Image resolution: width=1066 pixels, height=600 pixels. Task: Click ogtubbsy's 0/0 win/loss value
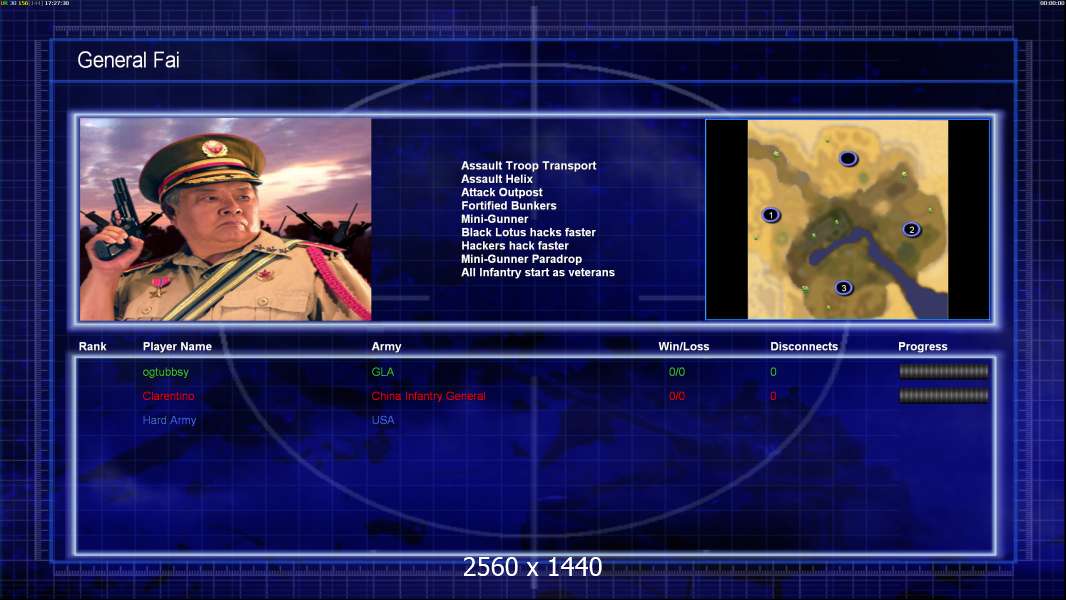click(676, 372)
